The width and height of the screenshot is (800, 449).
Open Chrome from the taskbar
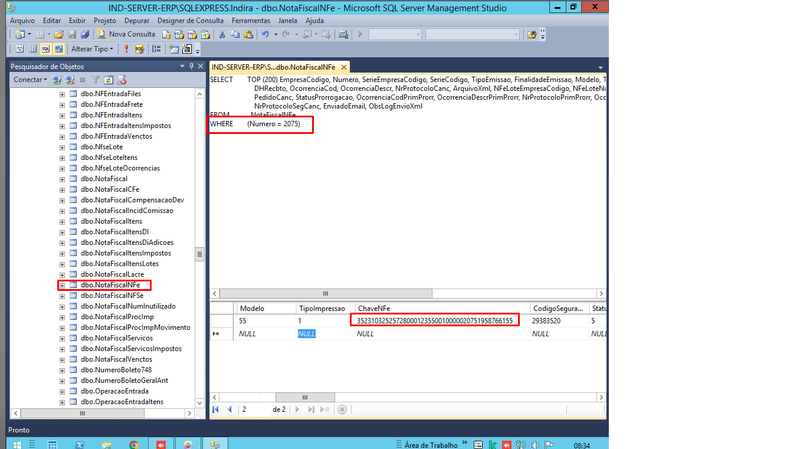(133, 445)
